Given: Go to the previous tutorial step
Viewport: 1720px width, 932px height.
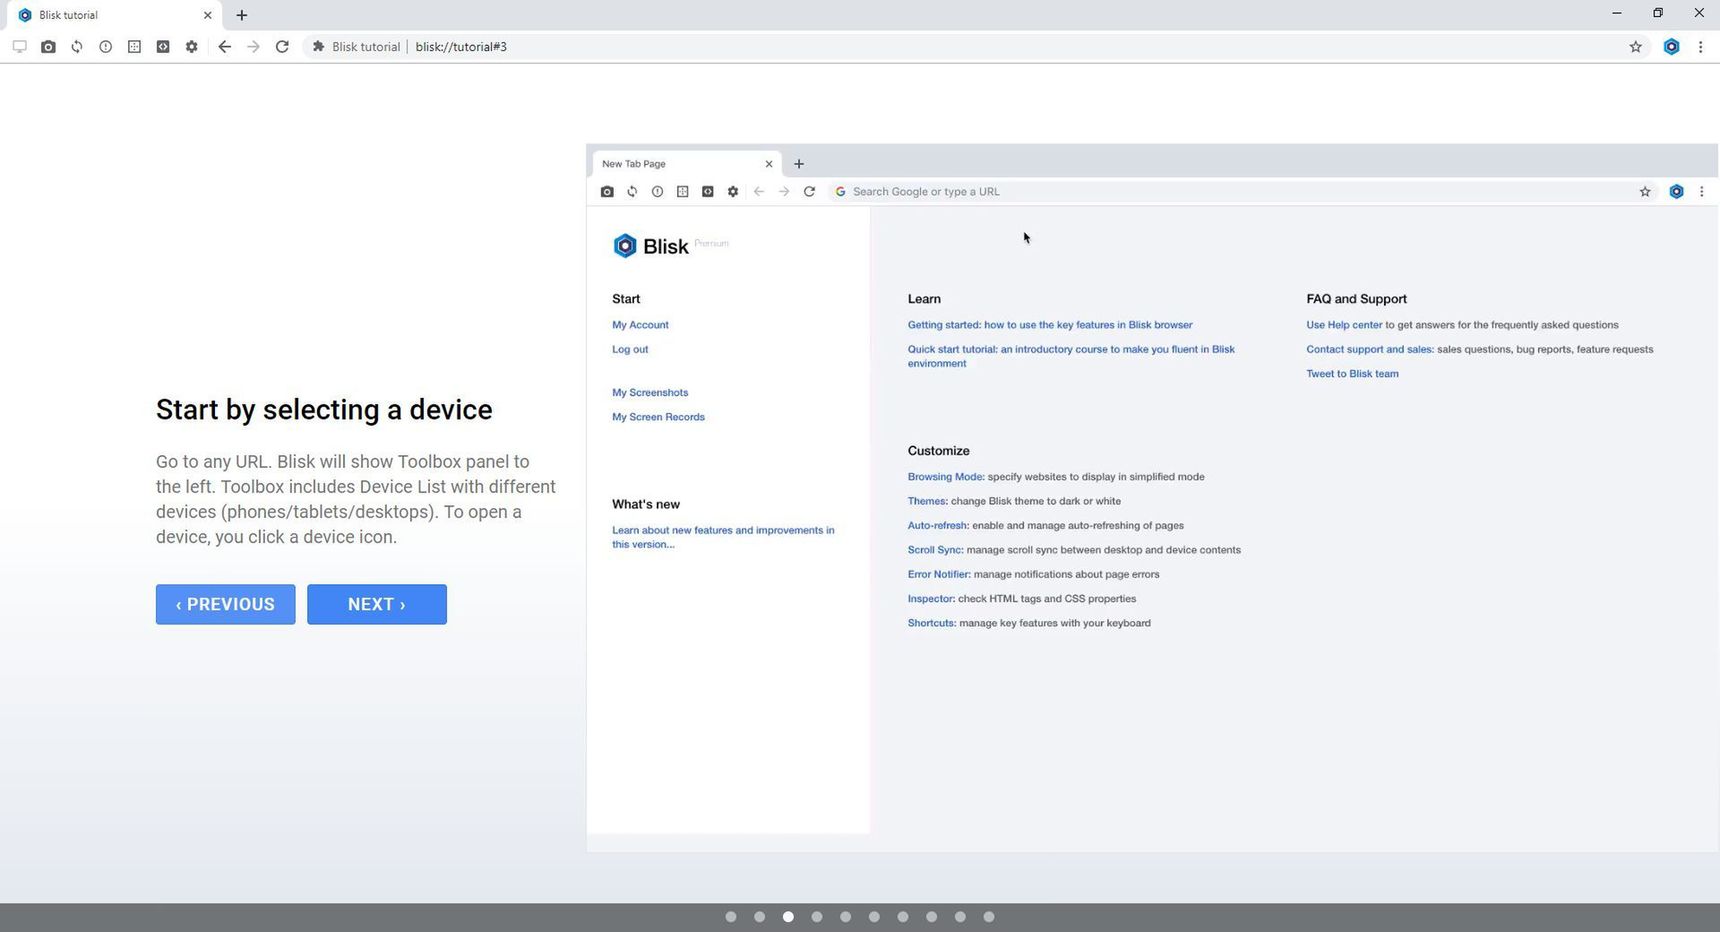Looking at the screenshot, I should [226, 605].
